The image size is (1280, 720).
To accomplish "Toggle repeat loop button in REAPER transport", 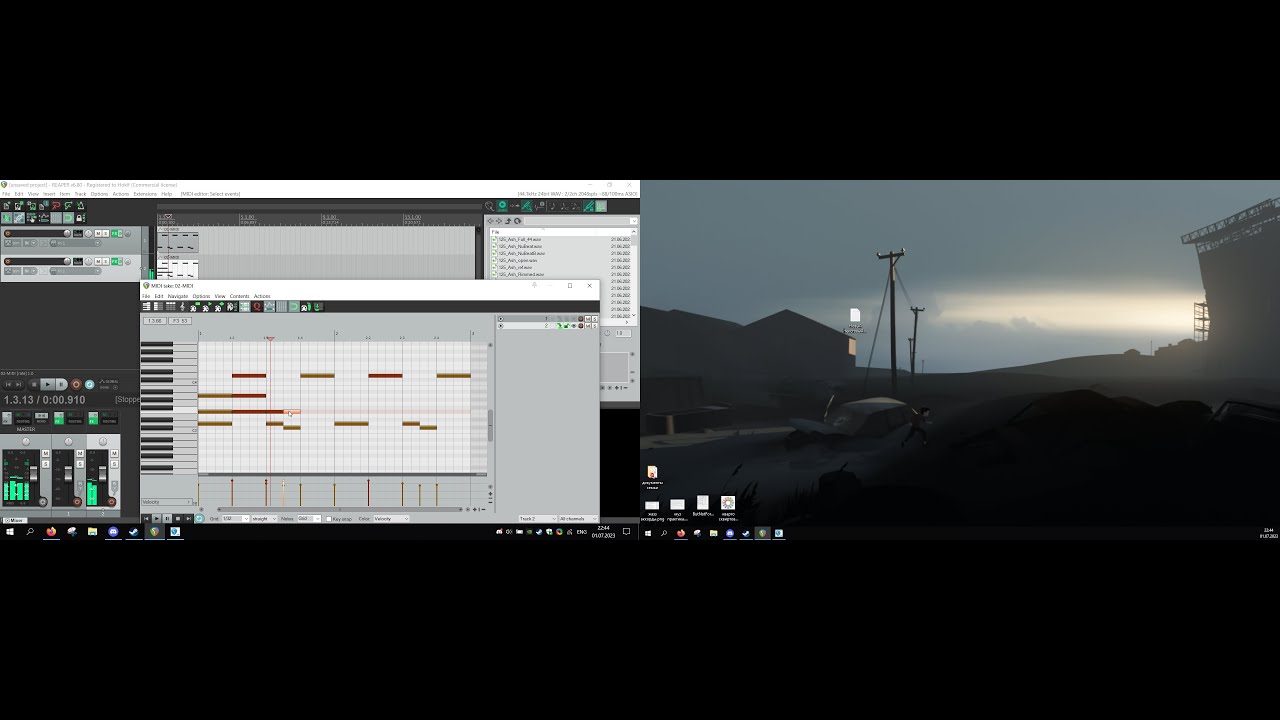I will [89, 384].
